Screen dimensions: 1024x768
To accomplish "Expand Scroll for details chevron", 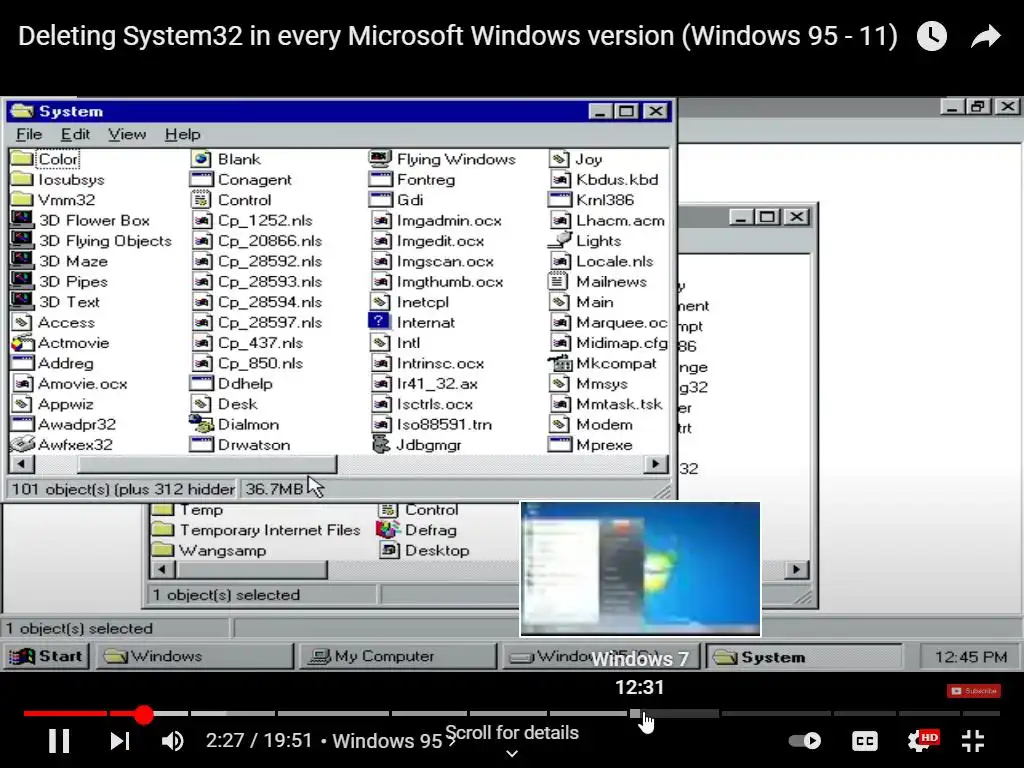I will pos(512,754).
